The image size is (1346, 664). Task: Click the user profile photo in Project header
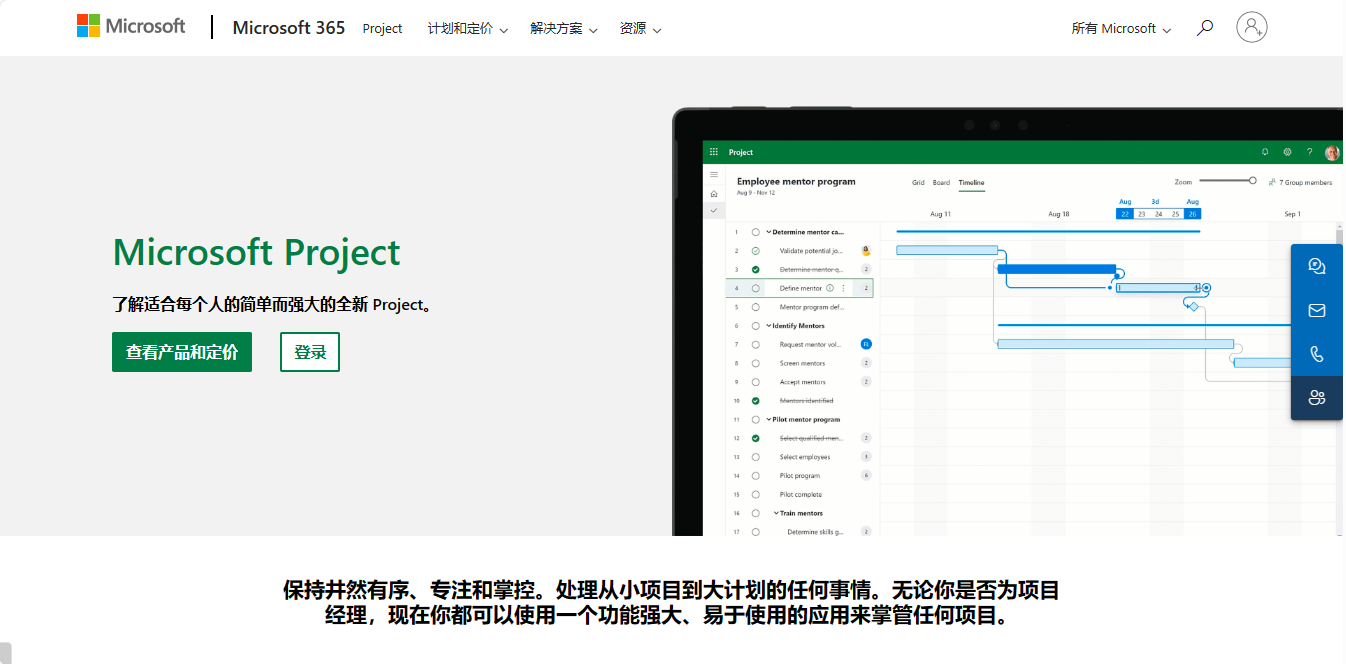(x=1332, y=153)
